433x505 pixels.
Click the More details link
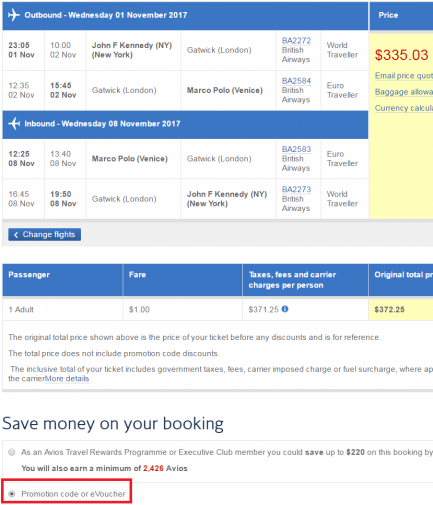tap(67, 379)
